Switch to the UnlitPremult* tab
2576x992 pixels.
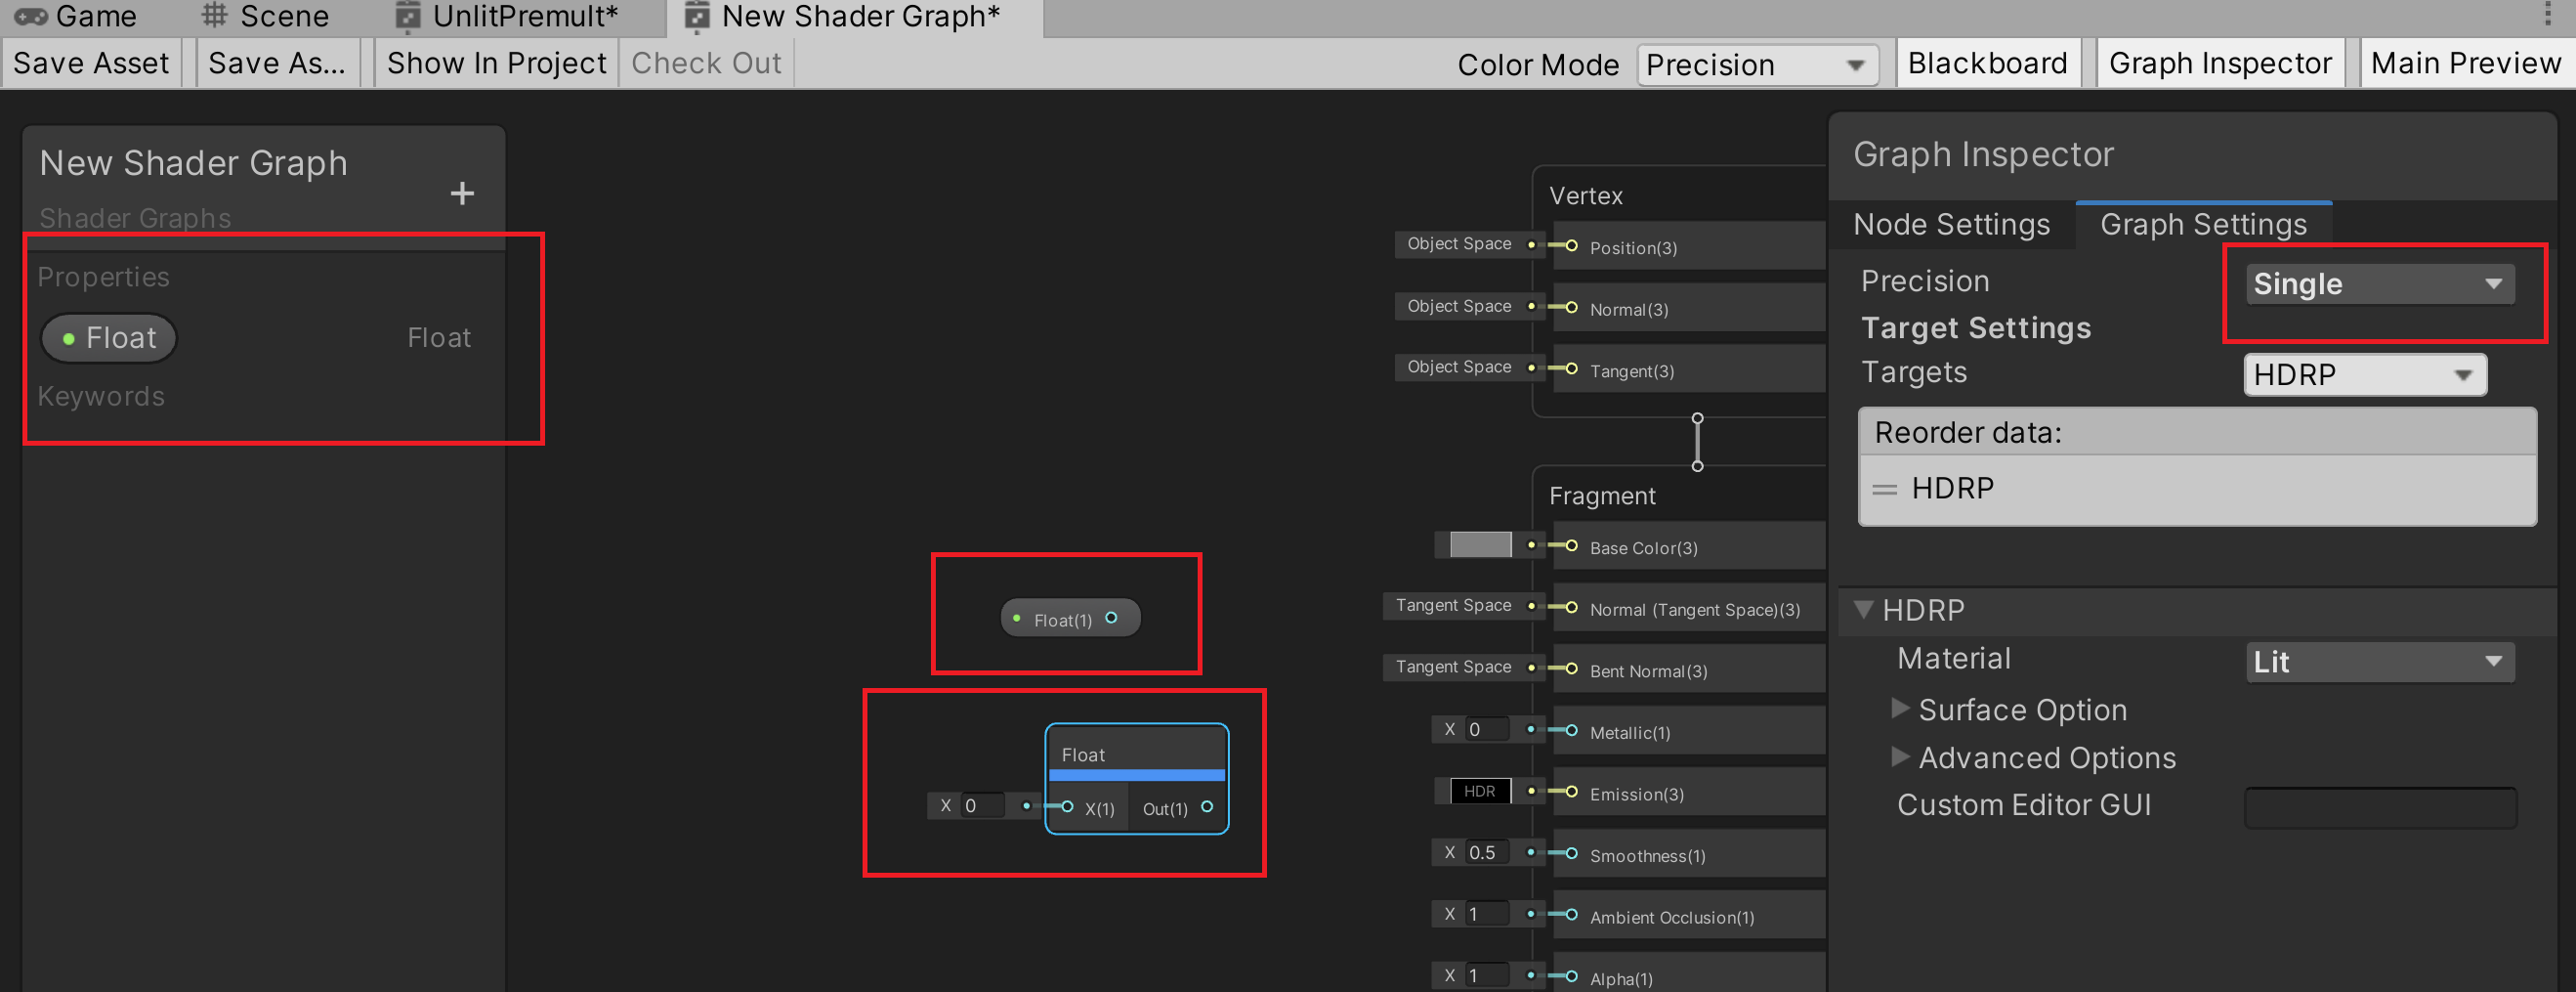(507, 16)
